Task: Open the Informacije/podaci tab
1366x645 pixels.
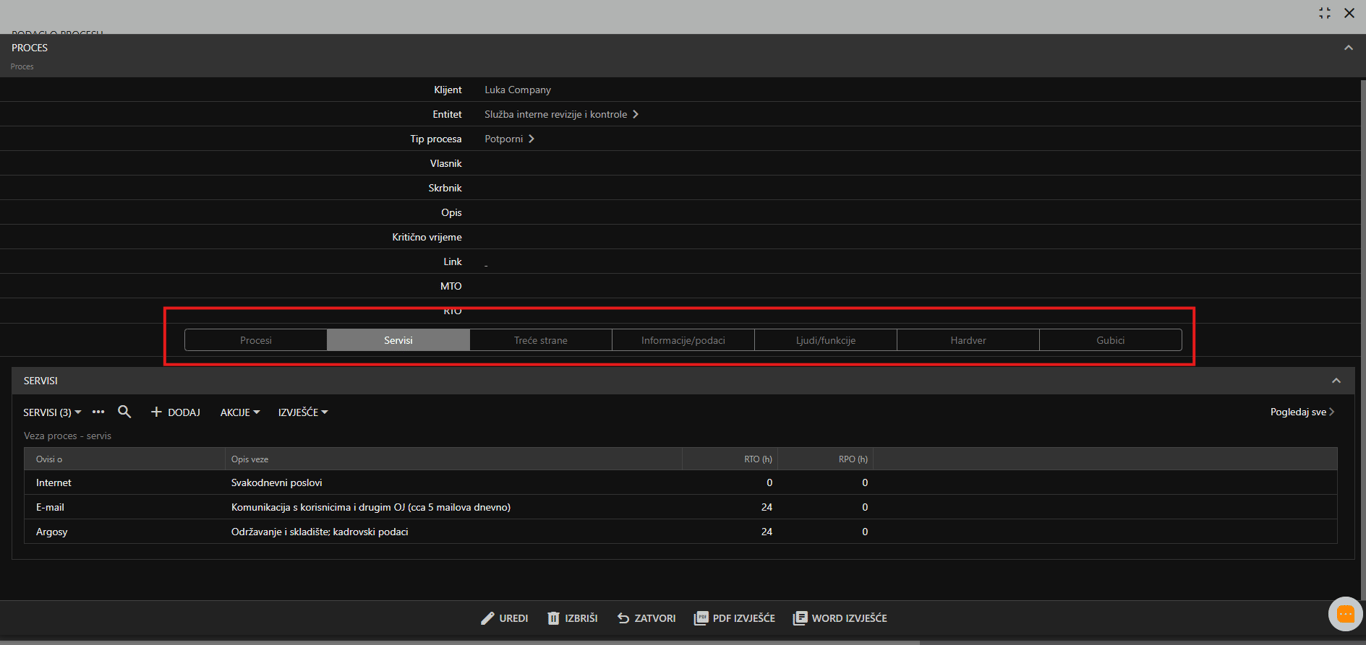Action: point(683,340)
